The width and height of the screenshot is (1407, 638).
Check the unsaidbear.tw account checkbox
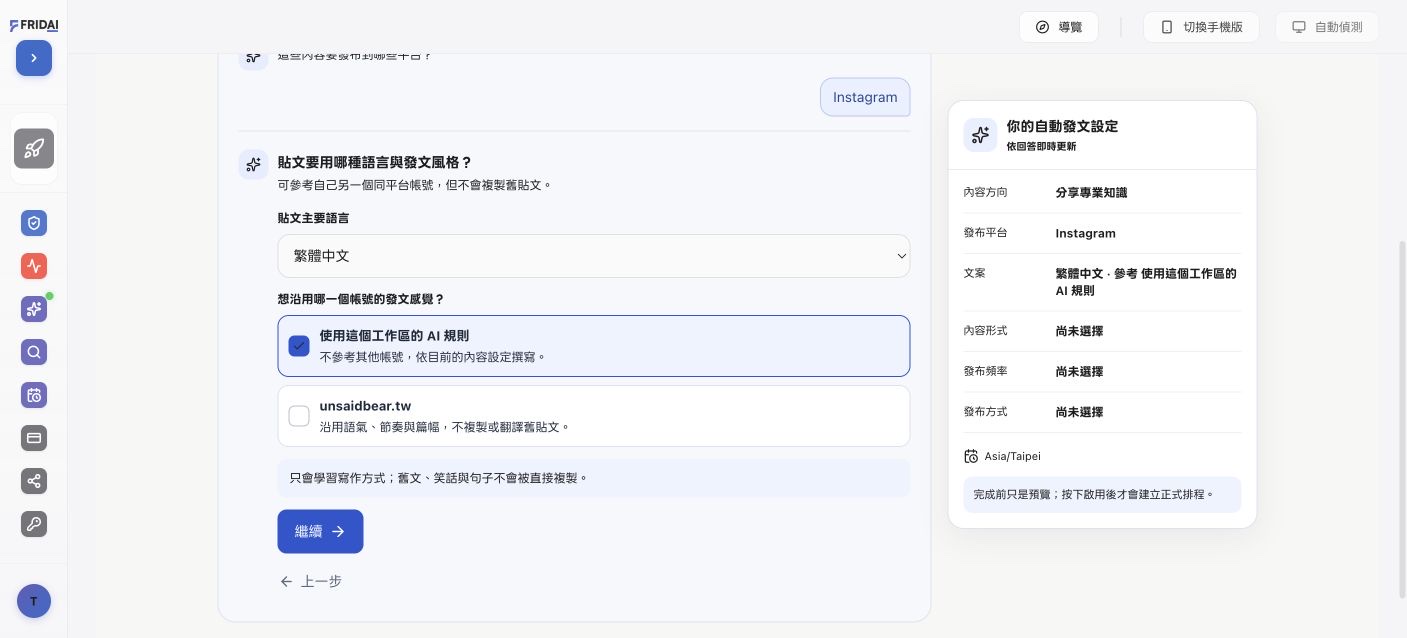pyautogui.click(x=299, y=416)
